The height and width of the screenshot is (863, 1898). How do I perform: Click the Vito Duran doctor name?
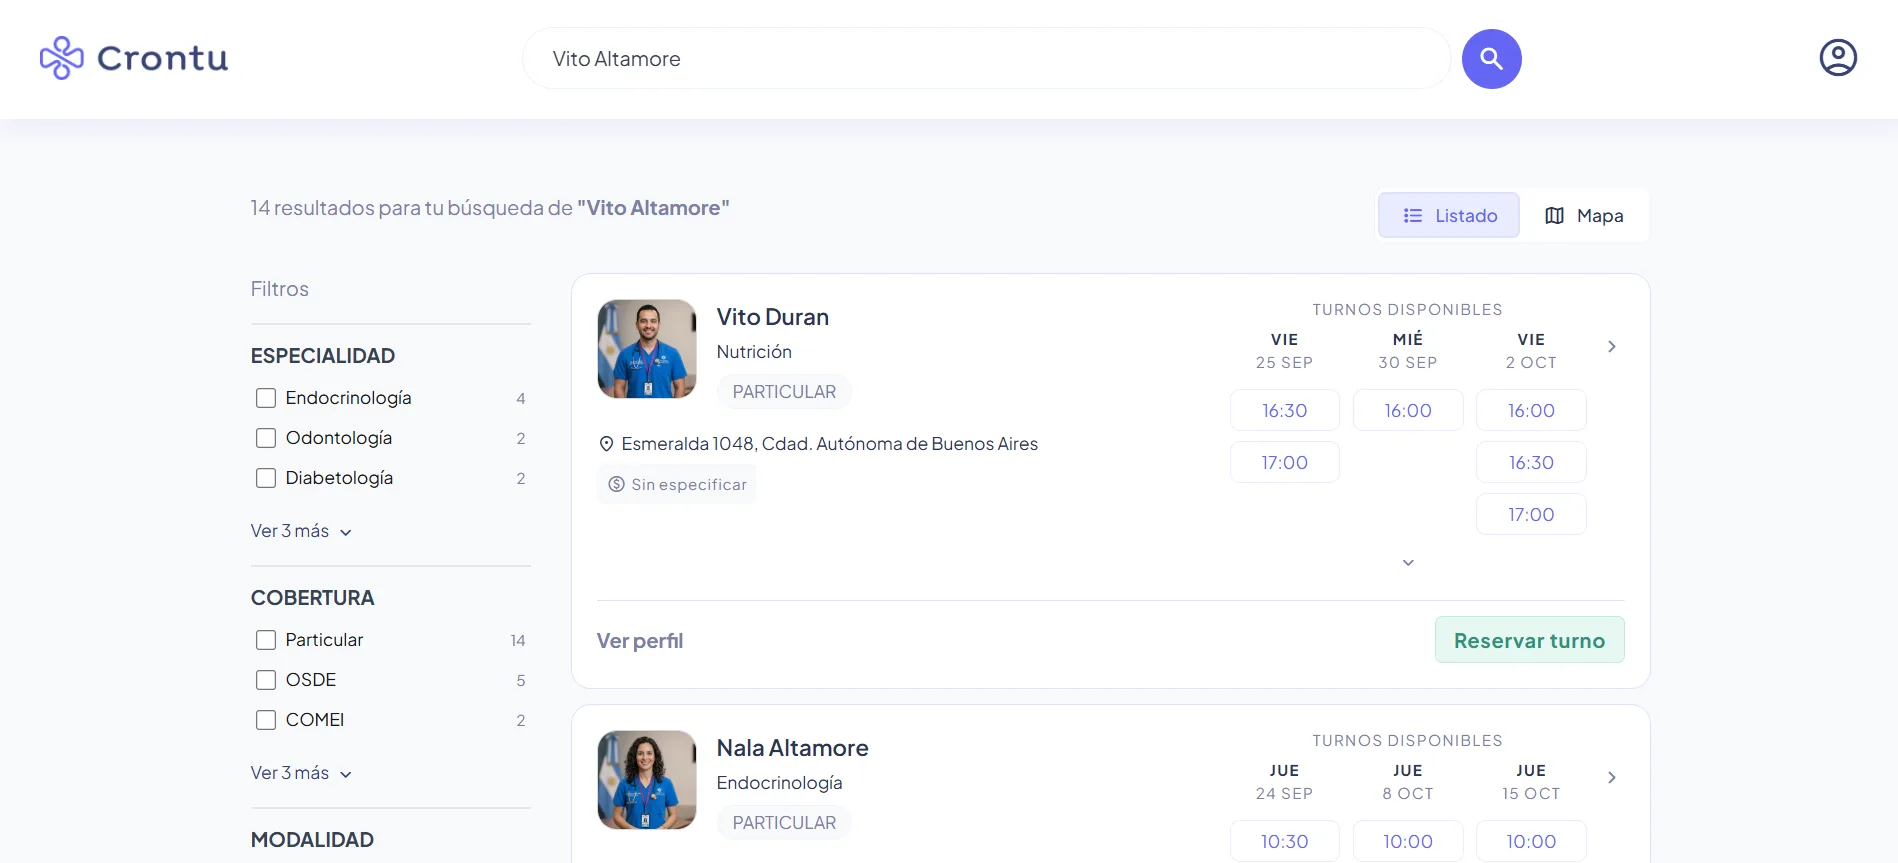click(773, 317)
